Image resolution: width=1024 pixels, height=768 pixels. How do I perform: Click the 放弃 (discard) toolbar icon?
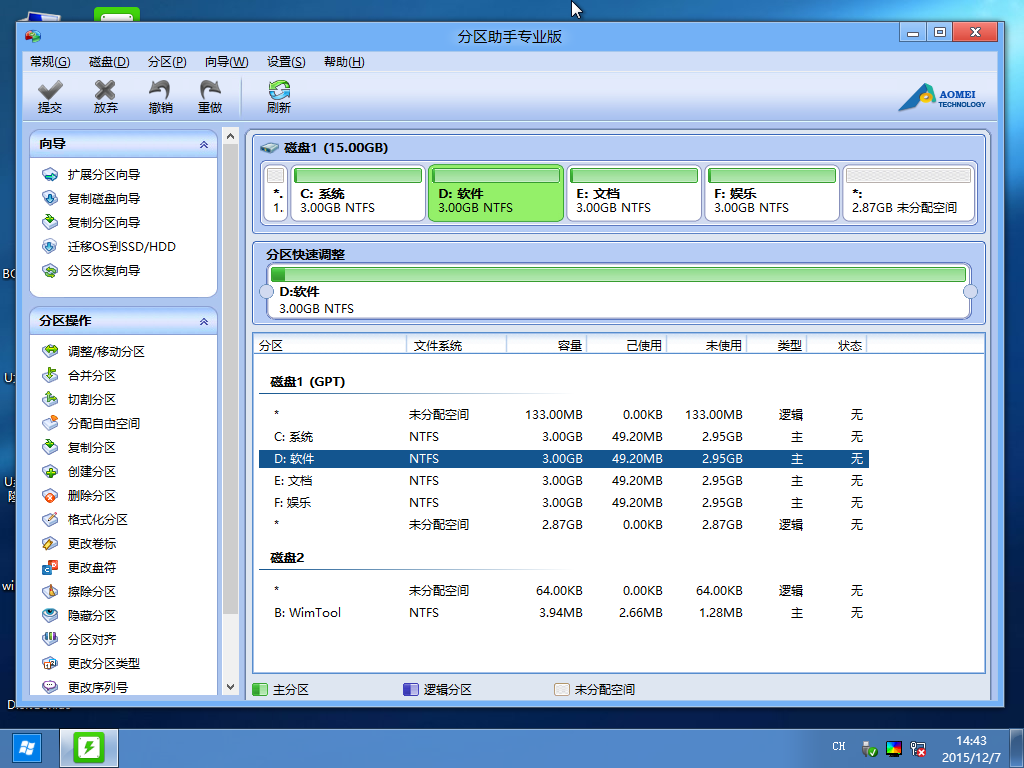105,97
